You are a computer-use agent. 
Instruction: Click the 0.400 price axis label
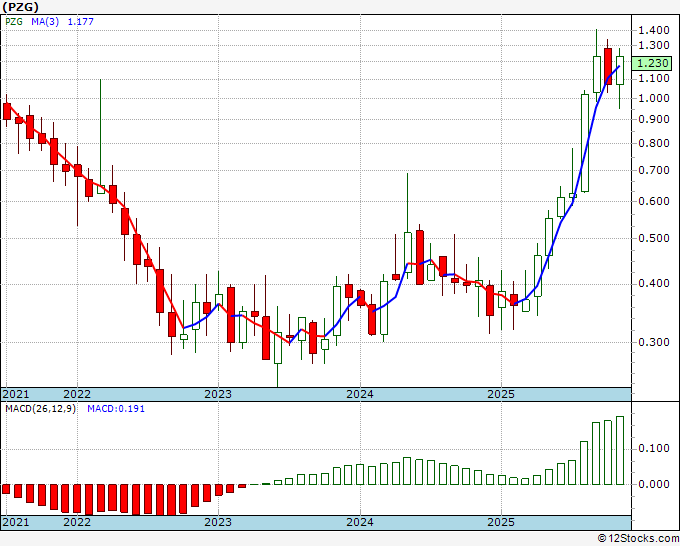pos(654,284)
